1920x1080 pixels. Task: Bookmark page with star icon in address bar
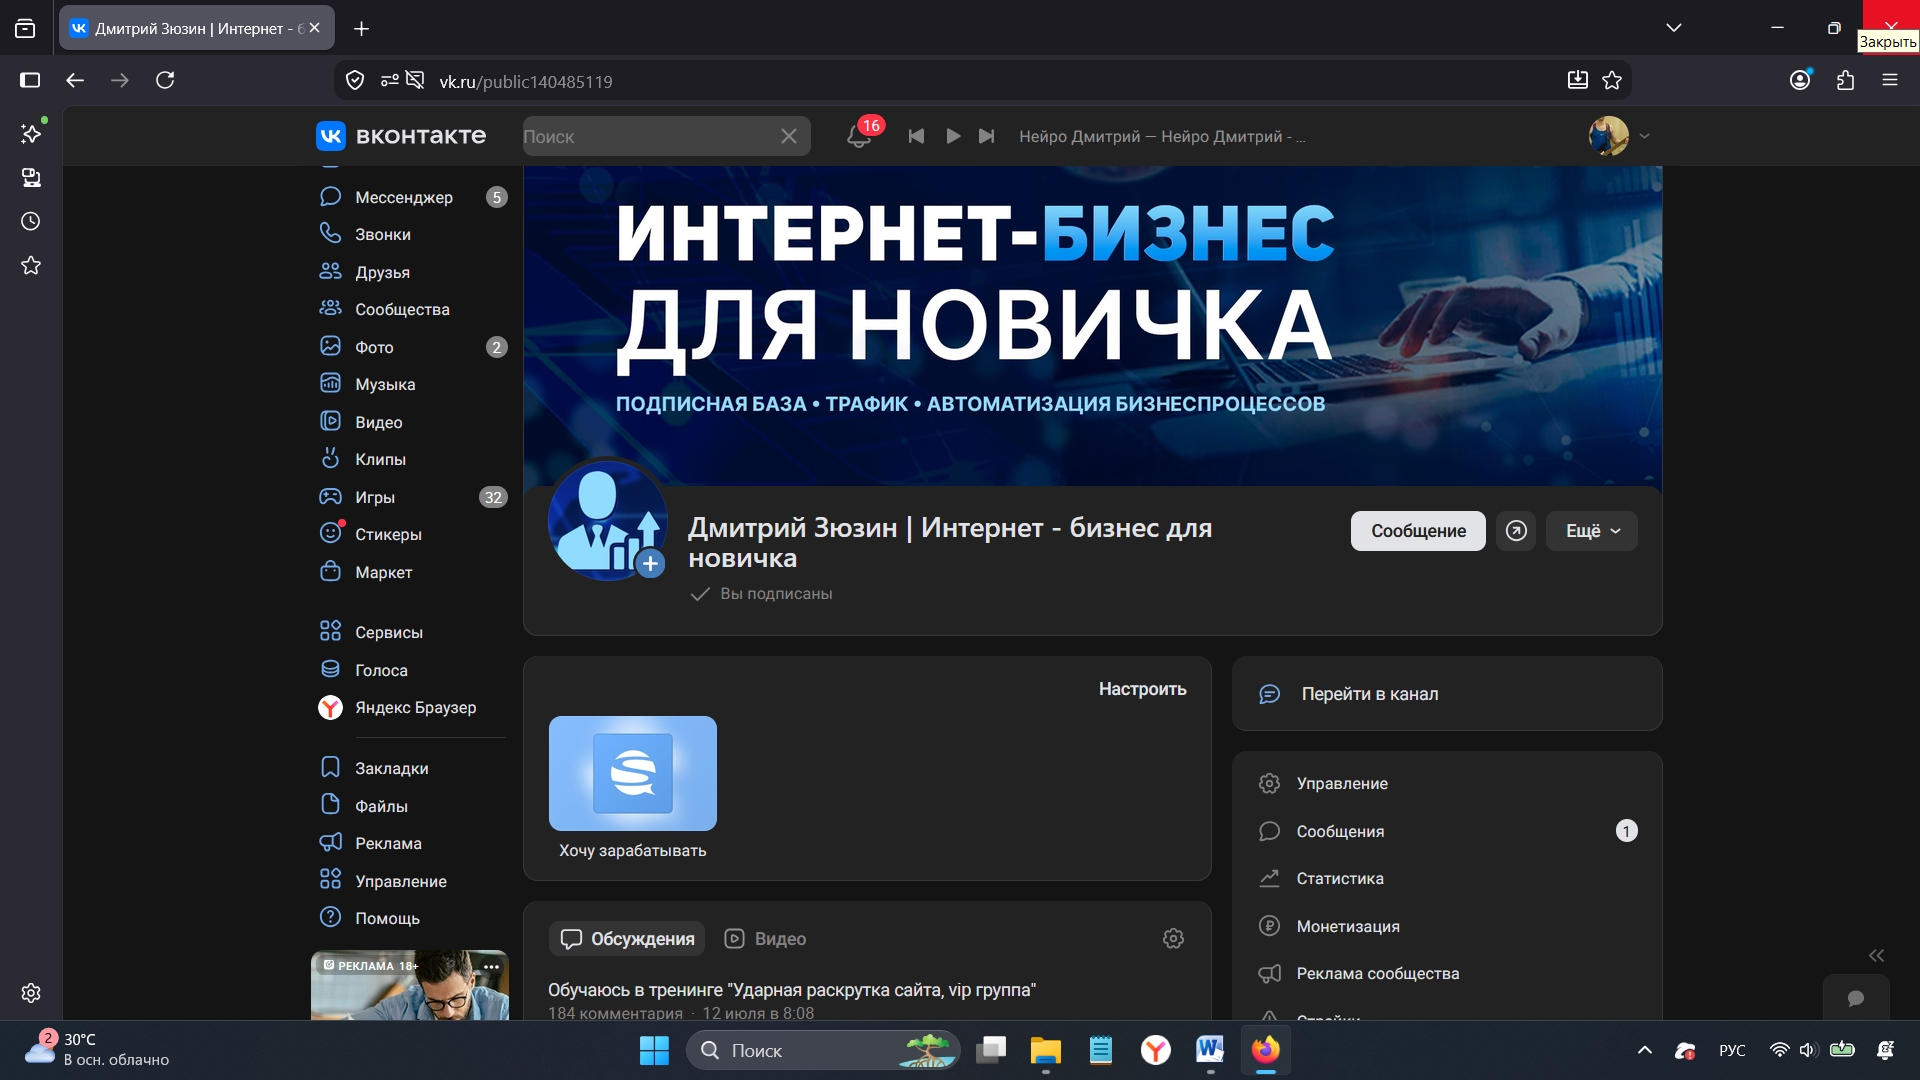click(x=1612, y=81)
